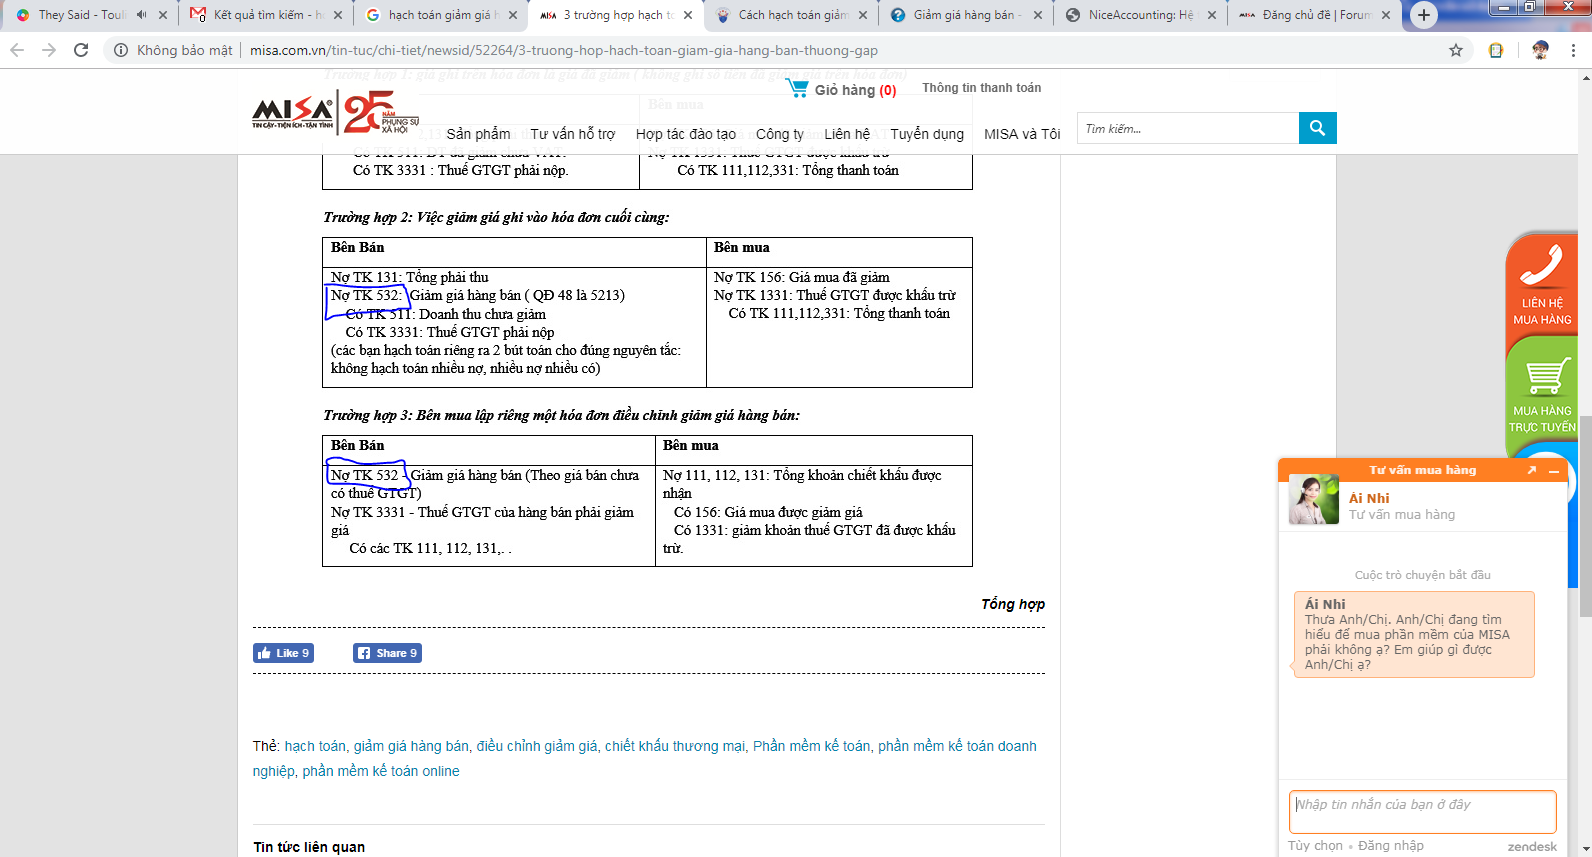1592x857 pixels.
Task: Bookmark this page with the star icon
Action: (1456, 50)
